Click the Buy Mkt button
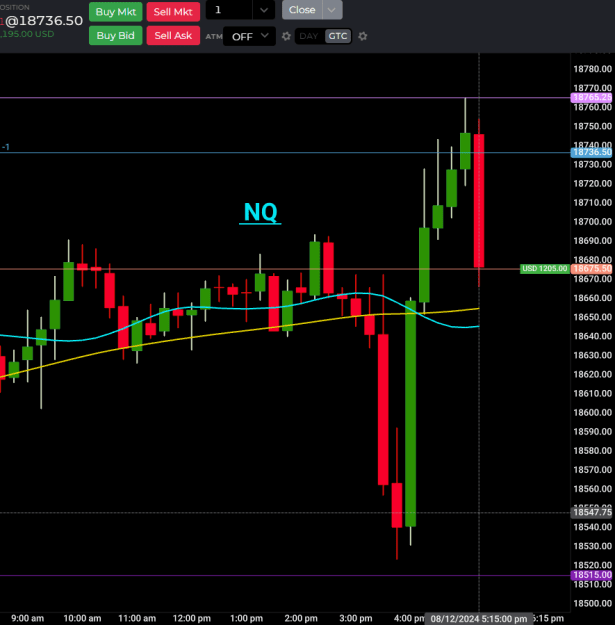Viewport: 615px width, 625px height. point(116,12)
